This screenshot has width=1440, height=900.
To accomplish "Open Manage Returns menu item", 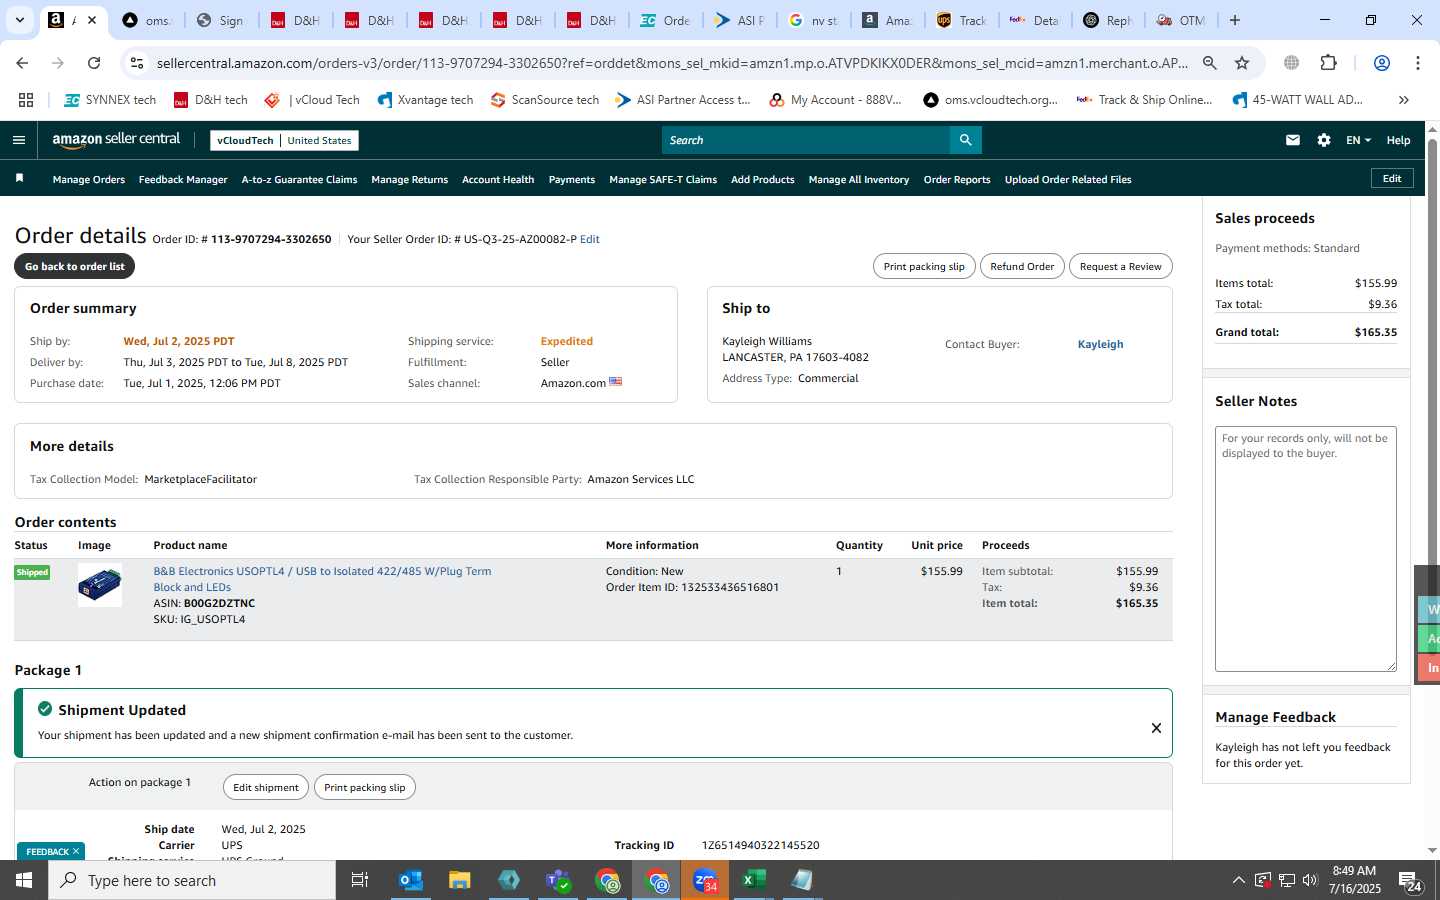I will [409, 180].
